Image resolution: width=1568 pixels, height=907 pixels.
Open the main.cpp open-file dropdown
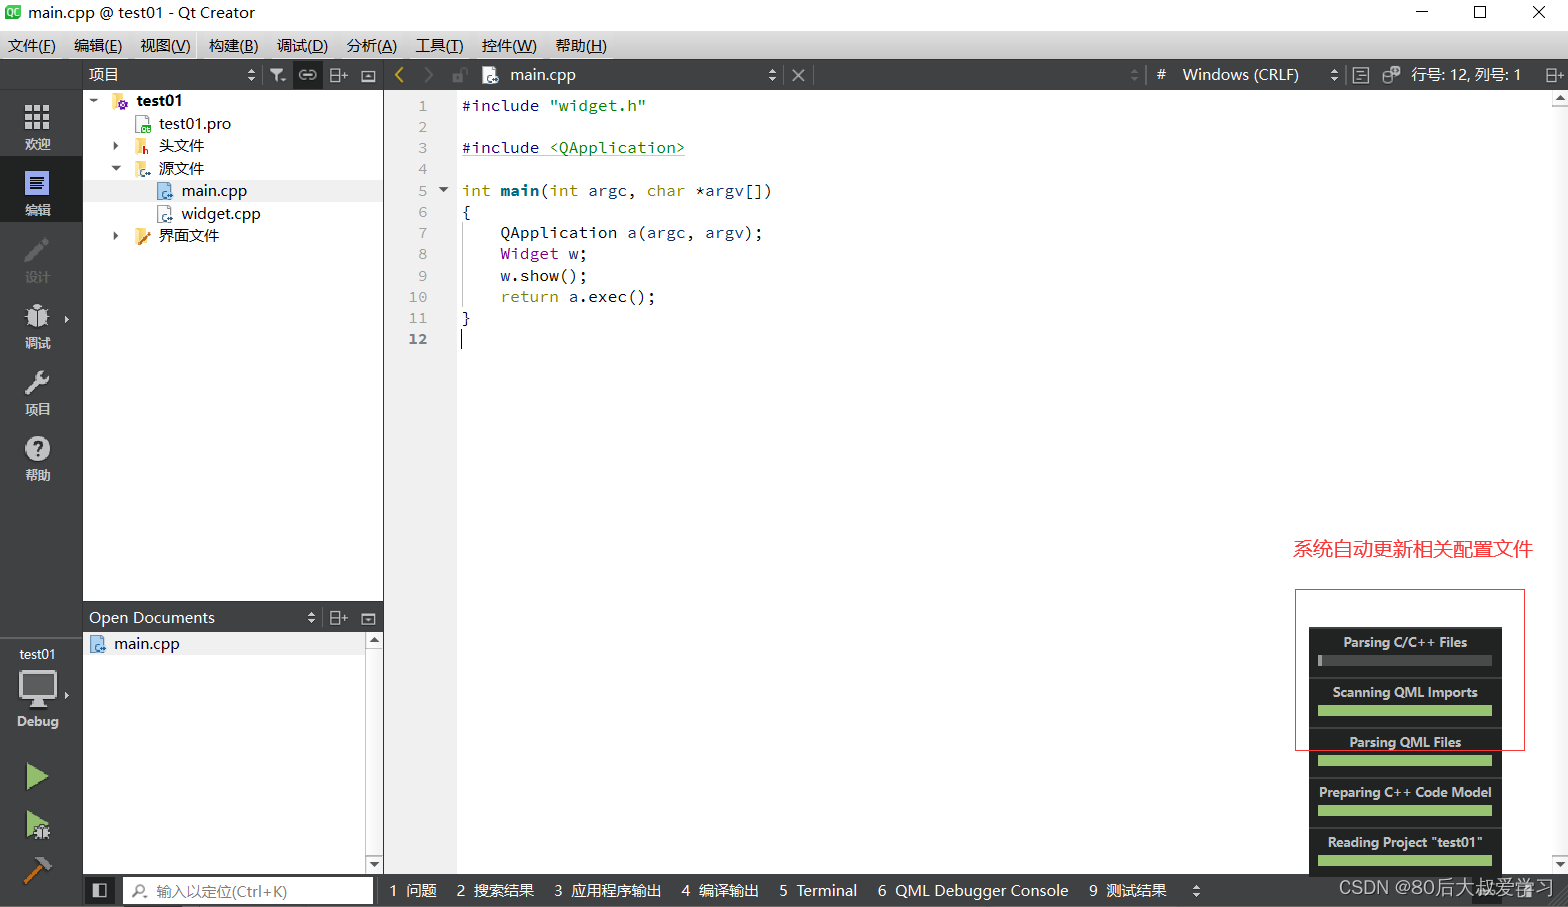pyautogui.click(x=630, y=75)
